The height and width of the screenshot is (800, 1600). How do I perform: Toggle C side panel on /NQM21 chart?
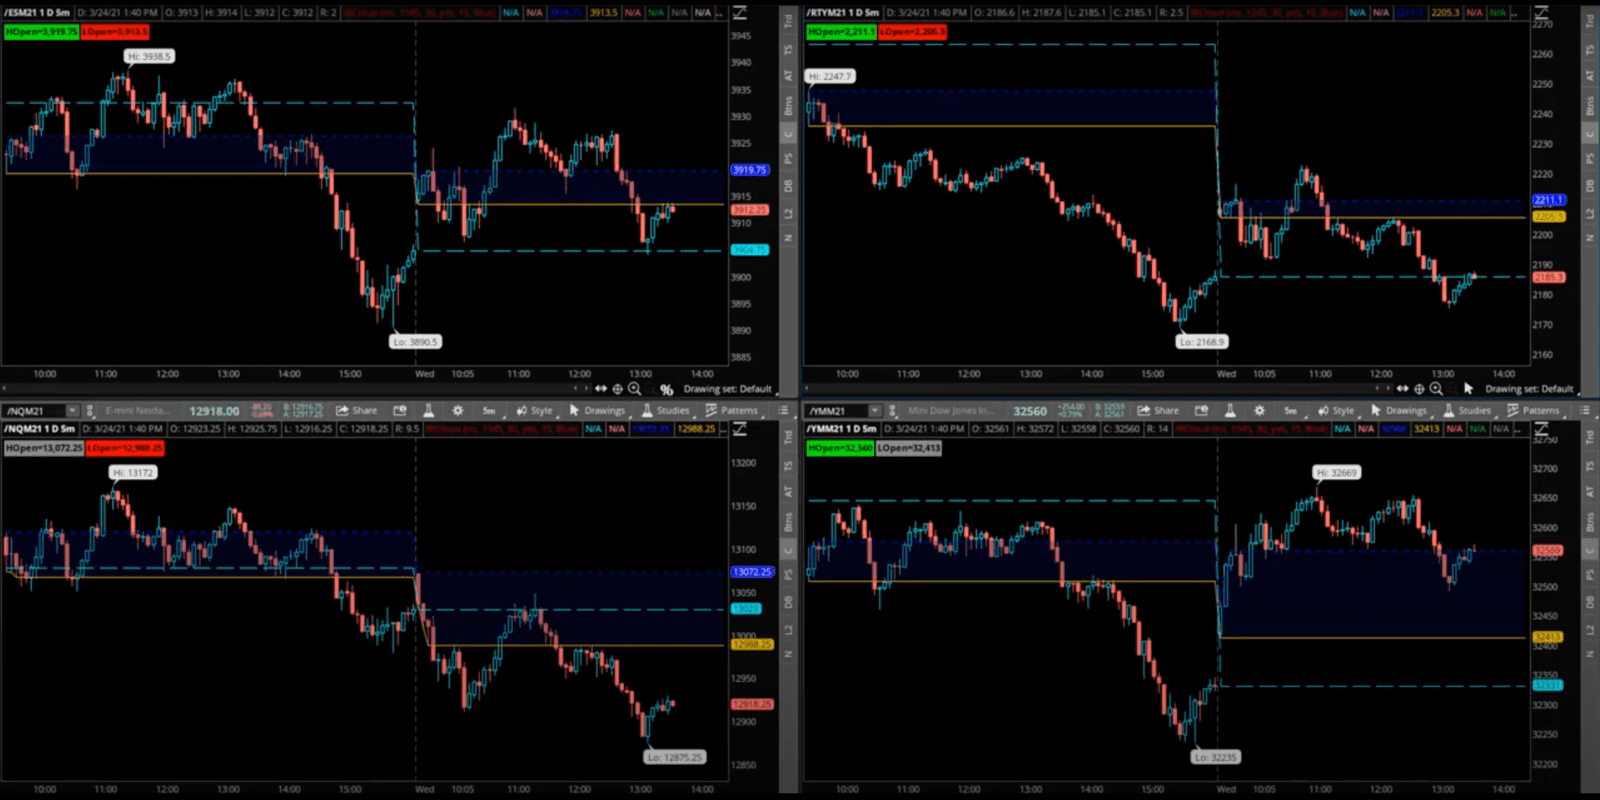point(788,549)
